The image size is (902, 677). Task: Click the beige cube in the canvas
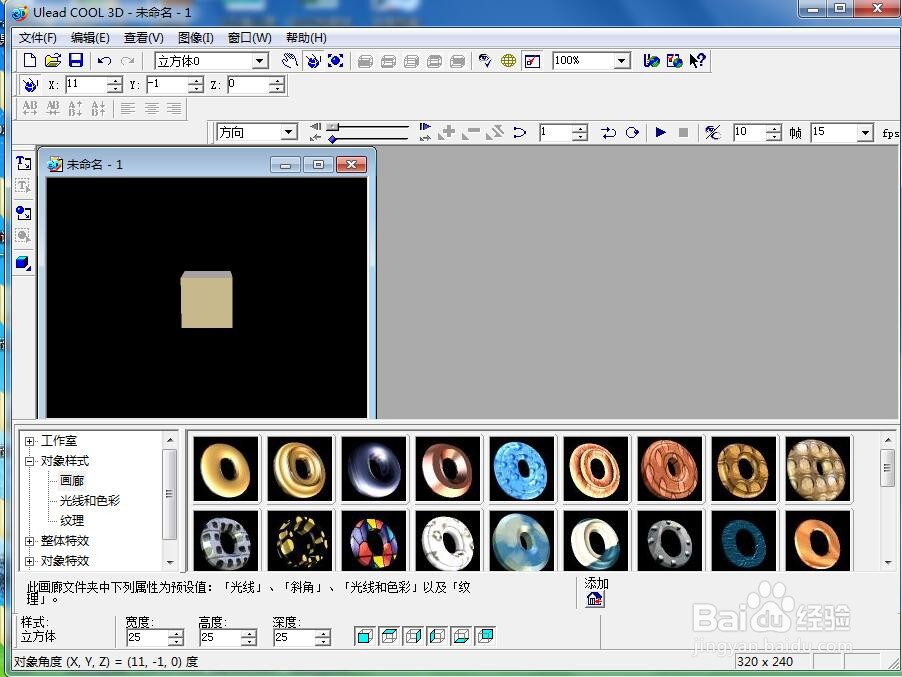click(207, 300)
